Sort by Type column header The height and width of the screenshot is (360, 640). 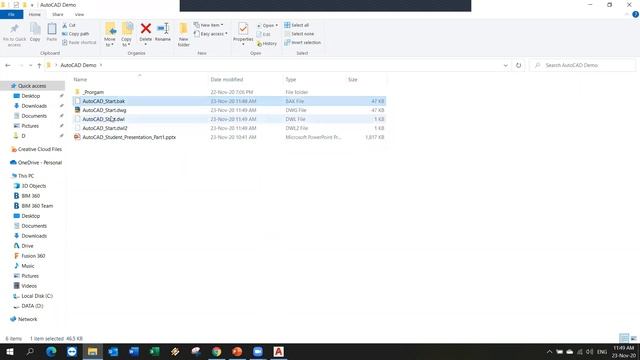click(291, 80)
